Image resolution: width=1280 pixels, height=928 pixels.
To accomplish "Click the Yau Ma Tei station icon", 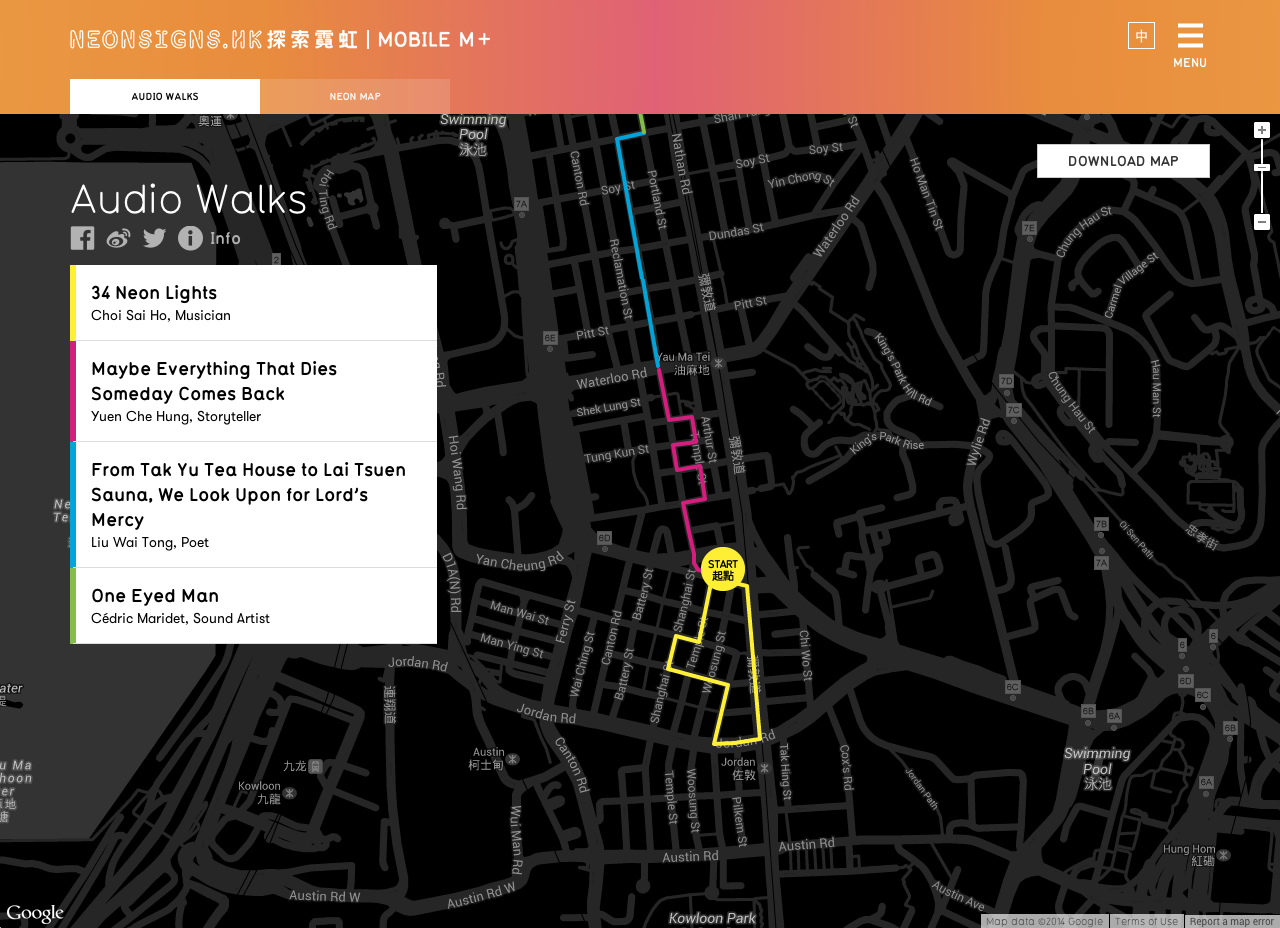I will (718, 364).
